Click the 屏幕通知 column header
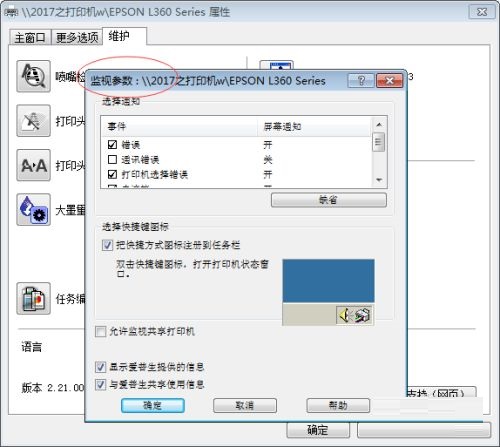Viewport: 500px width, 447px height. pyautogui.click(x=314, y=127)
